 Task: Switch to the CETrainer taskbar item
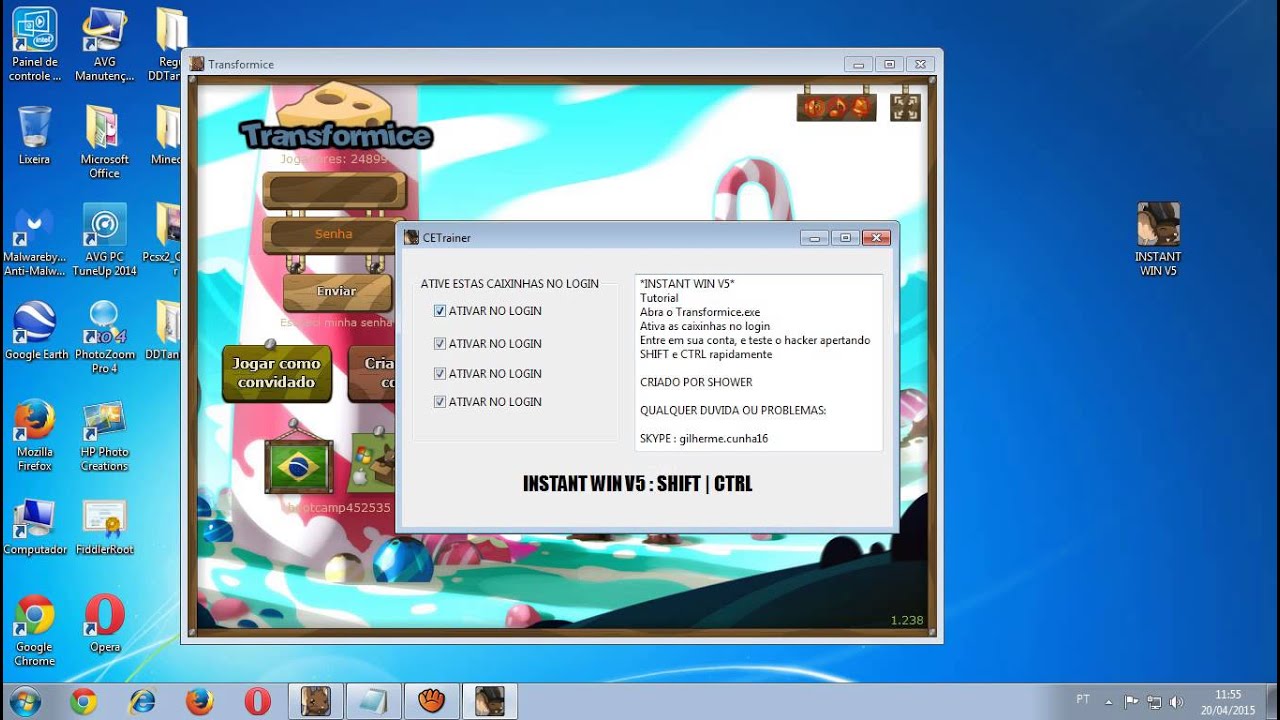pos(490,702)
